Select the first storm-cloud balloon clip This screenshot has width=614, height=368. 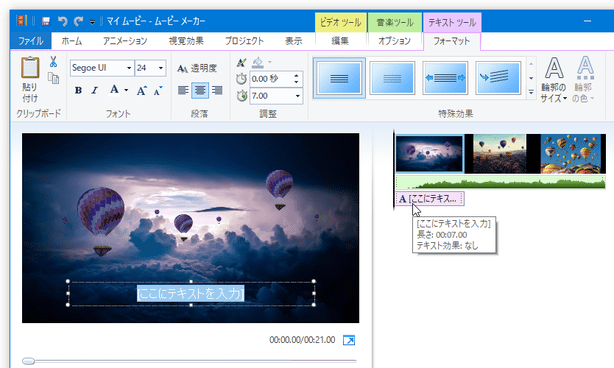[429, 153]
